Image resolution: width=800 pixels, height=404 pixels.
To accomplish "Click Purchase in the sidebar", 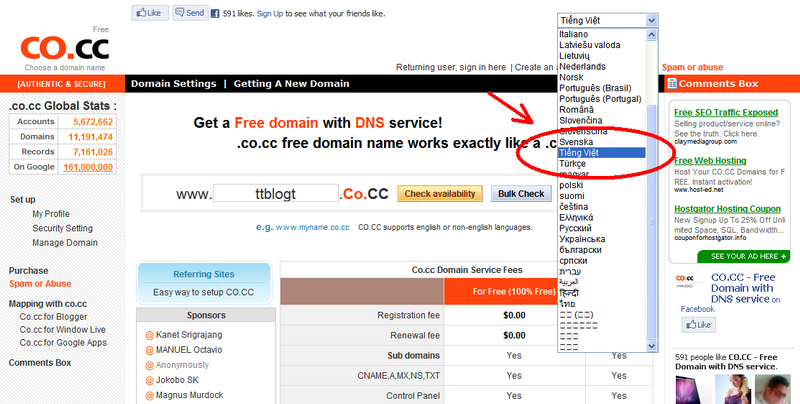I will point(29,270).
